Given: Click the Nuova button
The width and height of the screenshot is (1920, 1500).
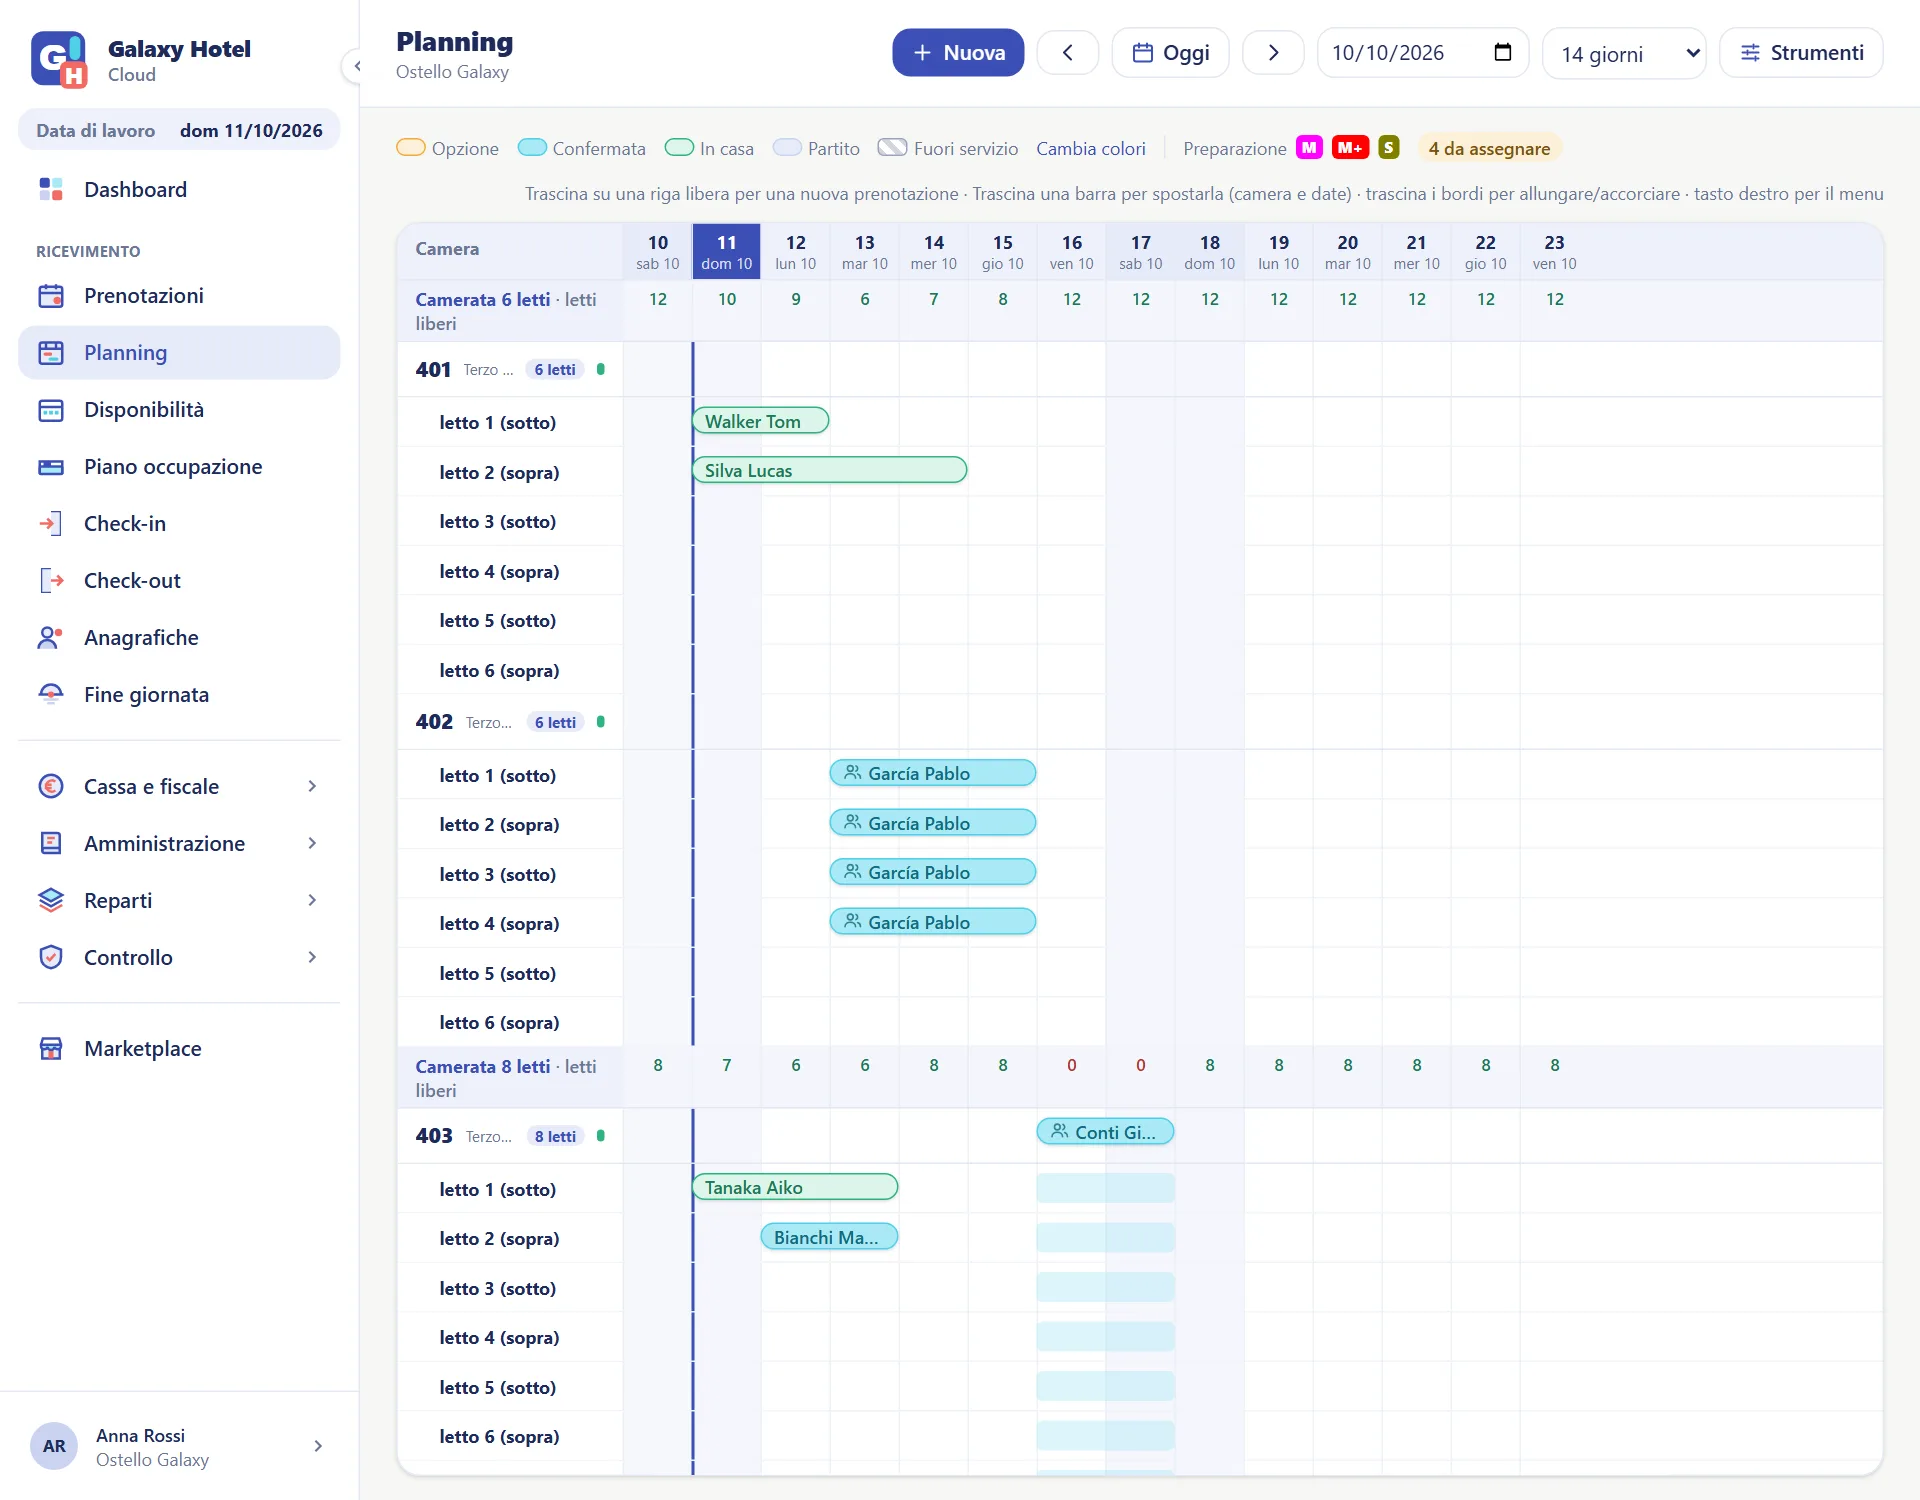Looking at the screenshot, I should click(958, 52).
